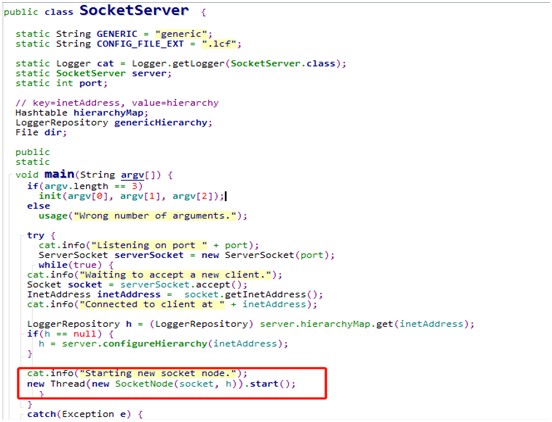Click the "Connected to client at " string
Viewport: 552px width, 422px height.
tap(152, 304)
